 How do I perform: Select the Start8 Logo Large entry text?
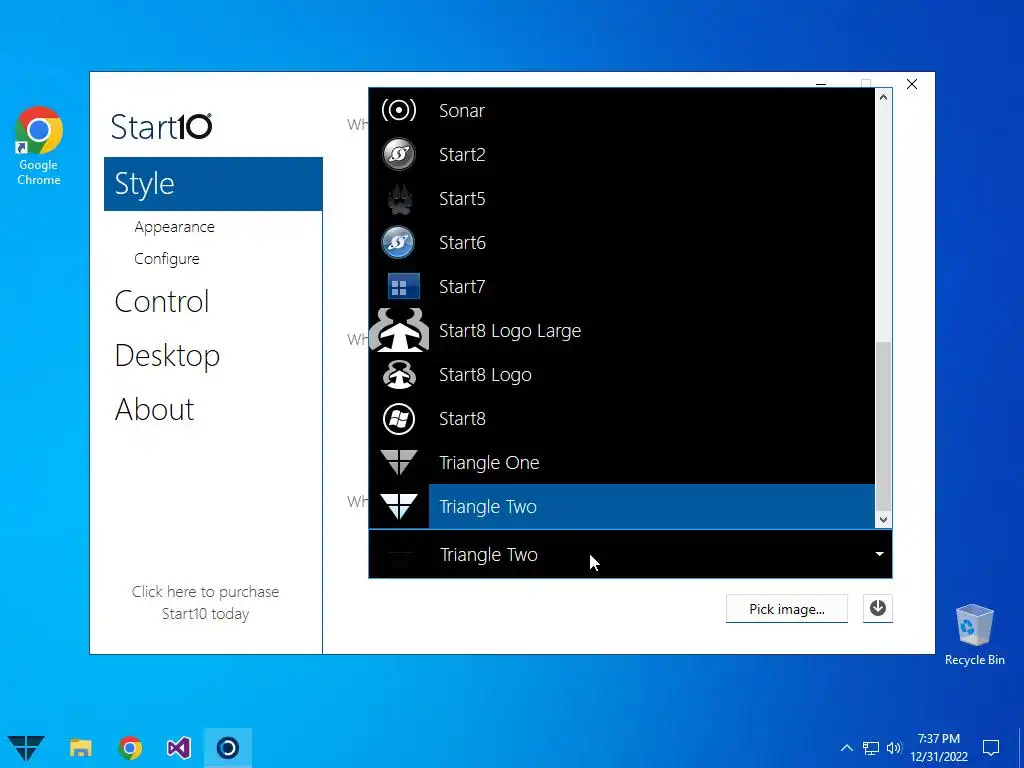click(509, 331)
